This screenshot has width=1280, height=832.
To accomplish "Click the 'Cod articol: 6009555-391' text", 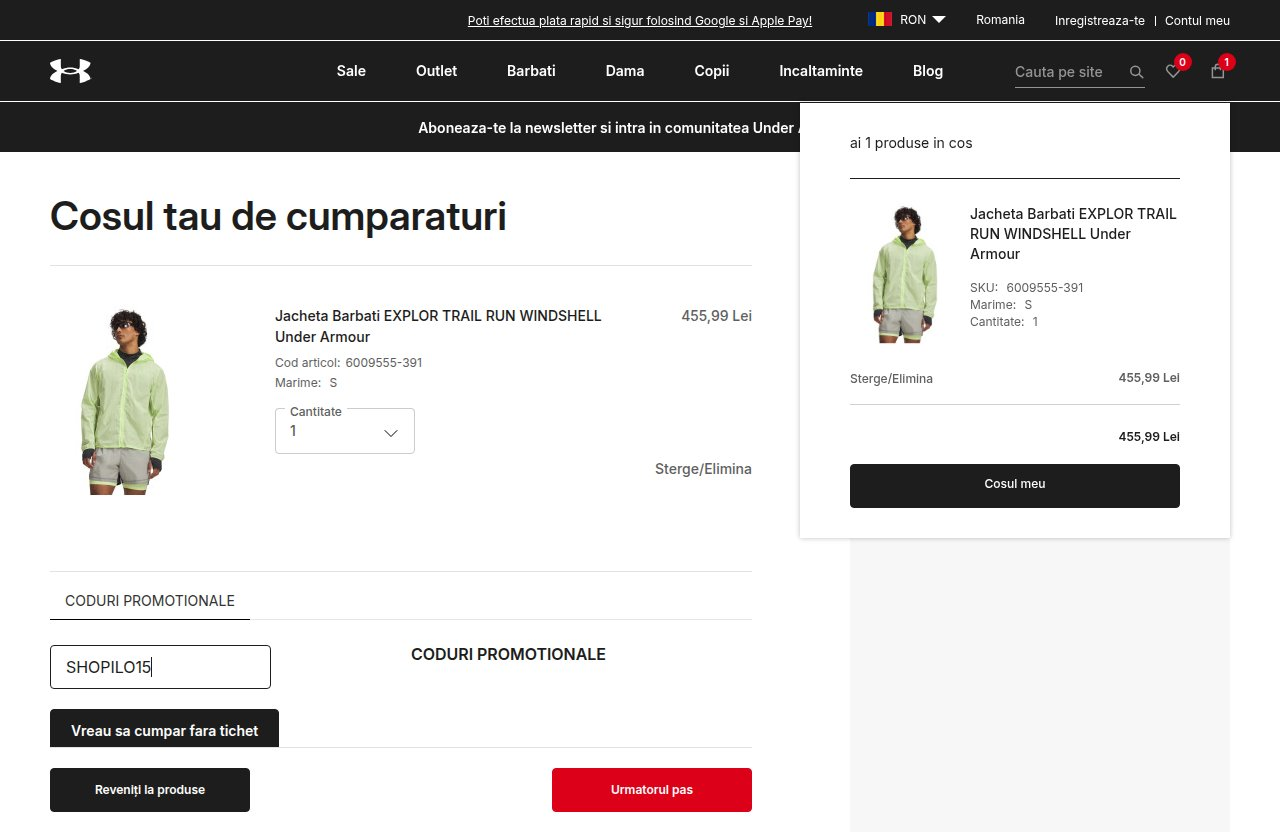I will (349, 363).
